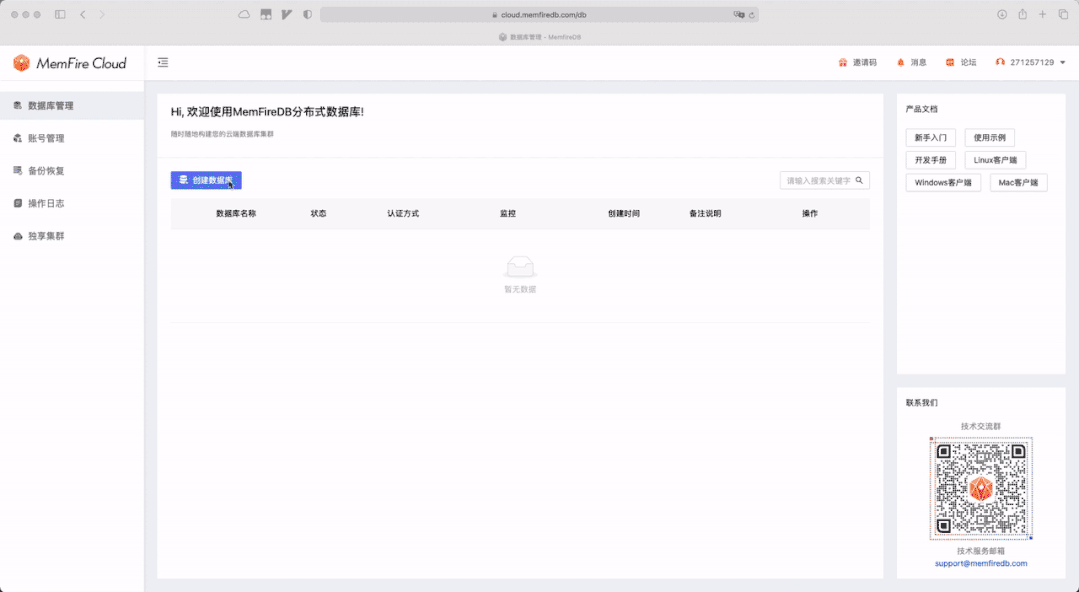Open 独享集群 in the sidebar
Screen dimensions: 1079x592
72,236
